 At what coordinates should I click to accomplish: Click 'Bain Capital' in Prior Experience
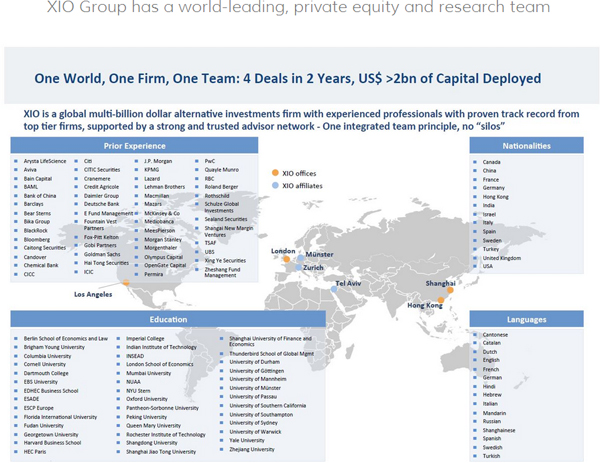pos(38,179)
